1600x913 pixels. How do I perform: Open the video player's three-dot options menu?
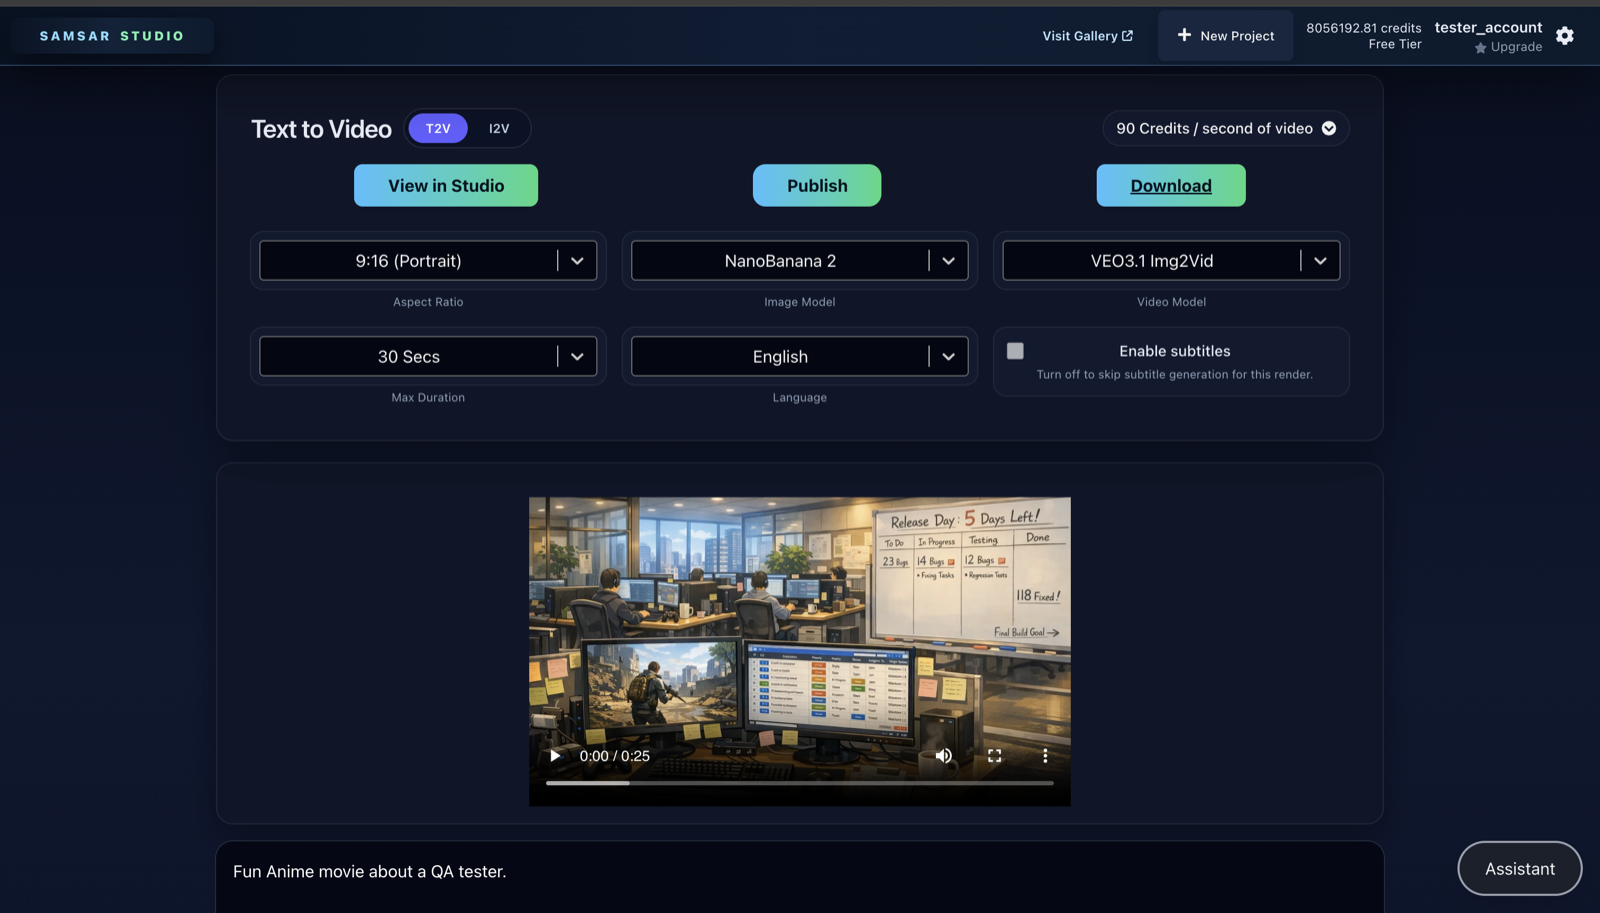coord(1045,756)
